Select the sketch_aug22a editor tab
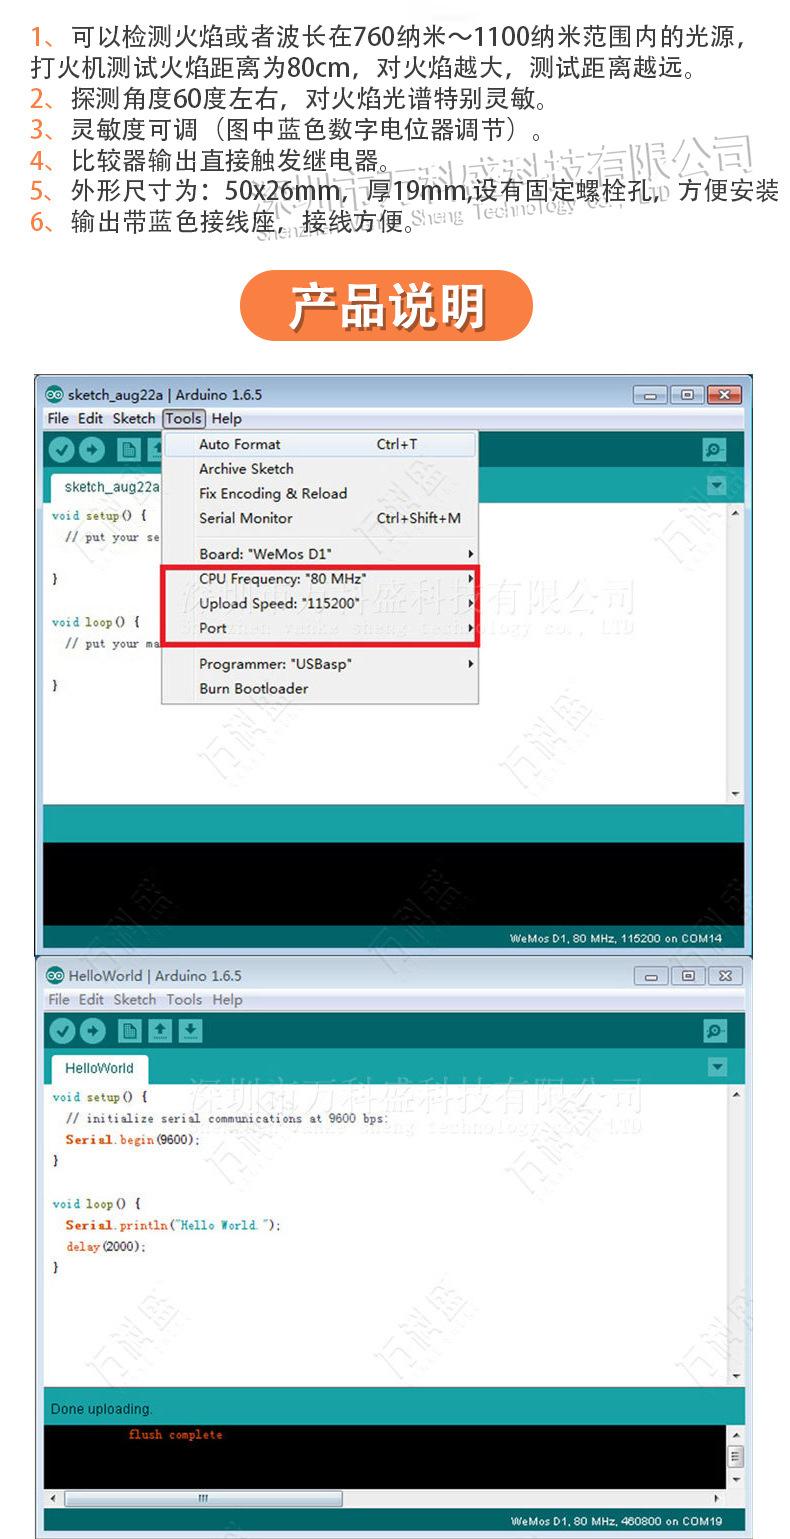Viewport: 790px width, 1539px height. [x=106, y=487]
